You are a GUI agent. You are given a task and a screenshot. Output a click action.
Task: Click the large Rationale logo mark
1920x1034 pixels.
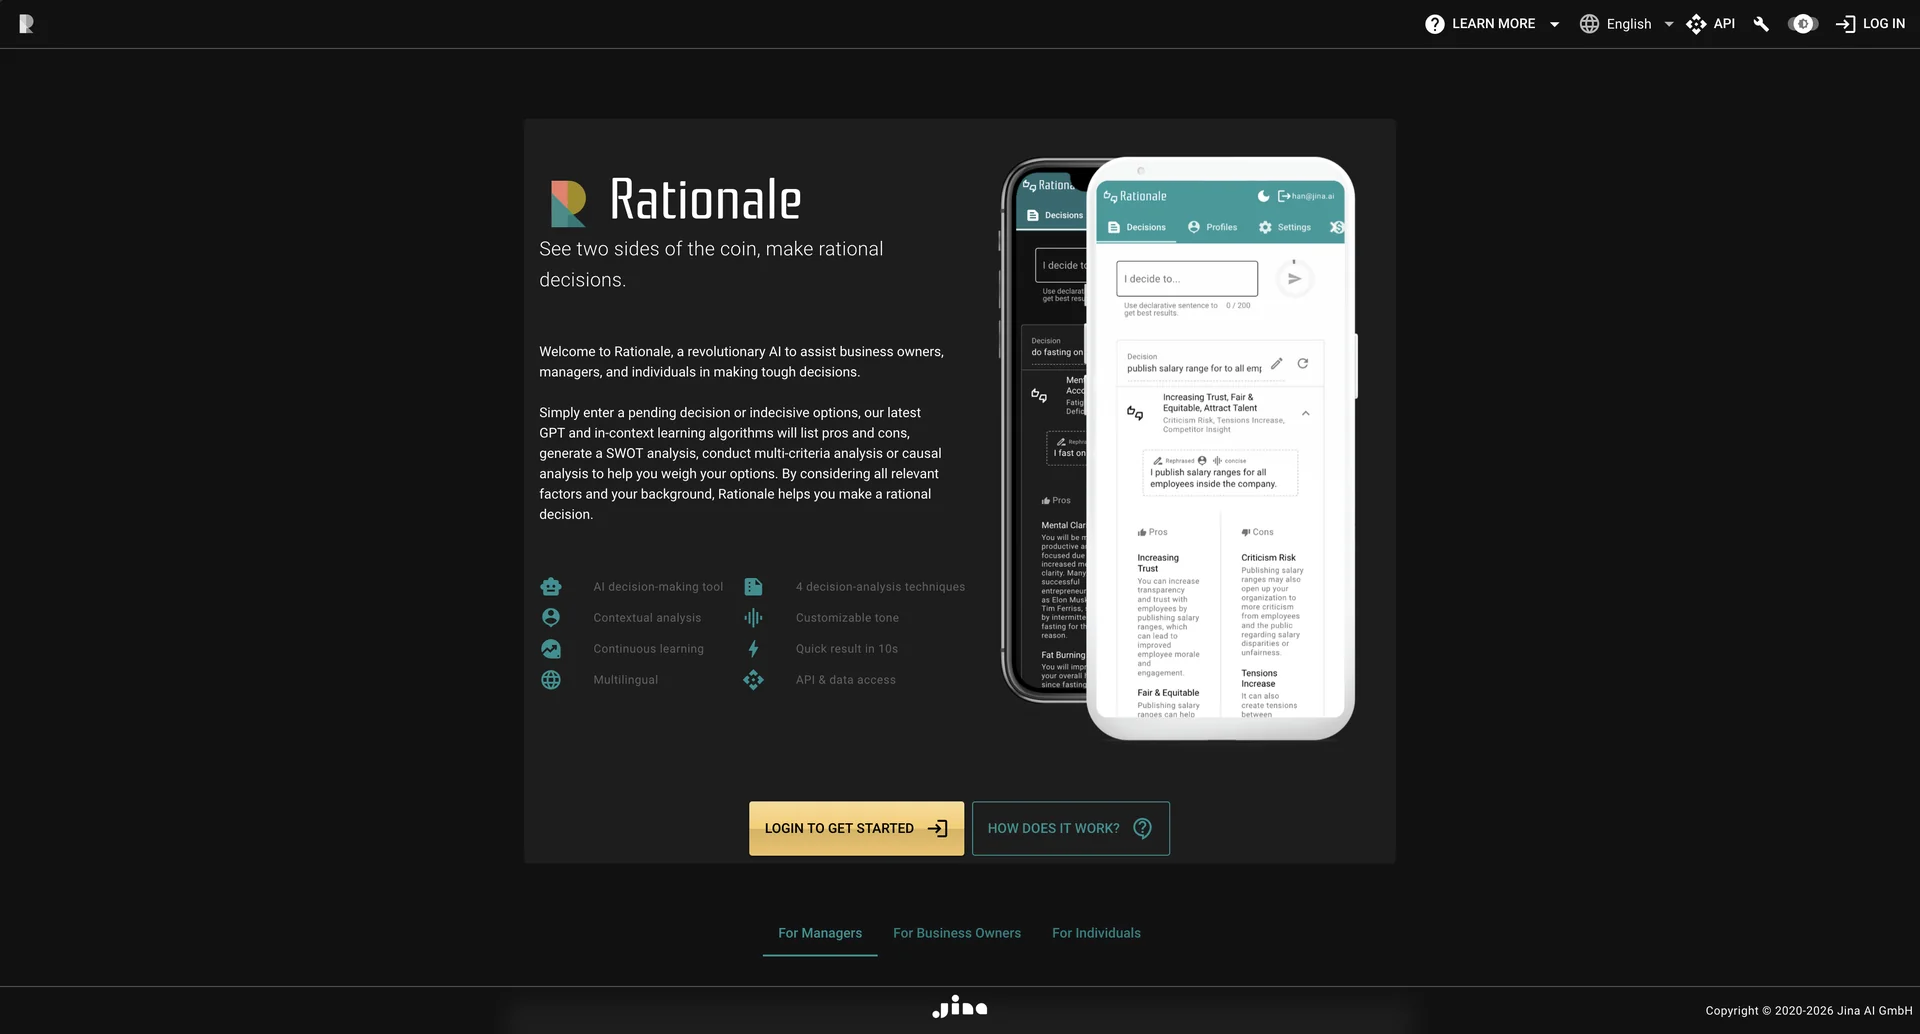(x=568, y=204)
